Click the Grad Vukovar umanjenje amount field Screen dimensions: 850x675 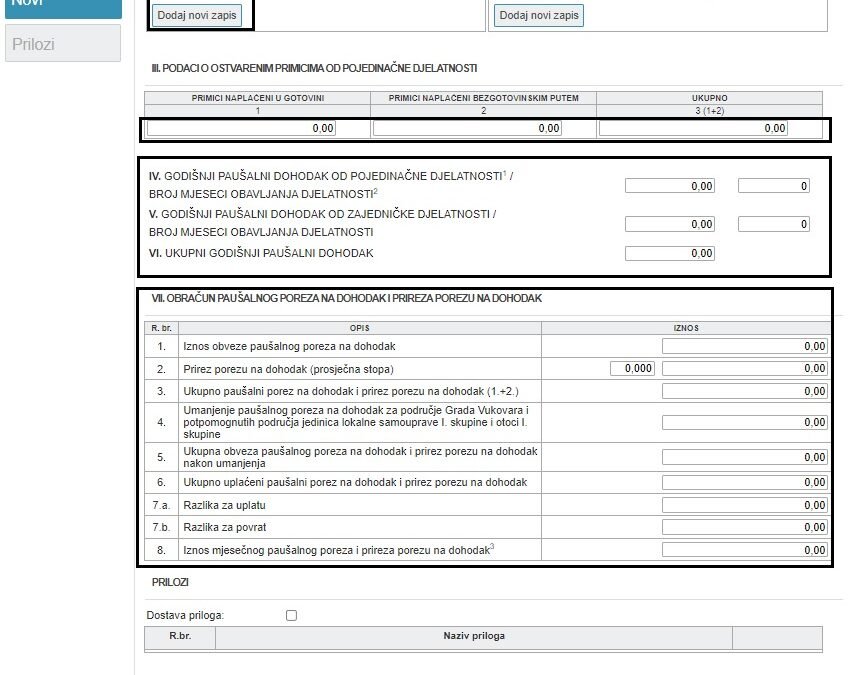[x=745, y=423]
